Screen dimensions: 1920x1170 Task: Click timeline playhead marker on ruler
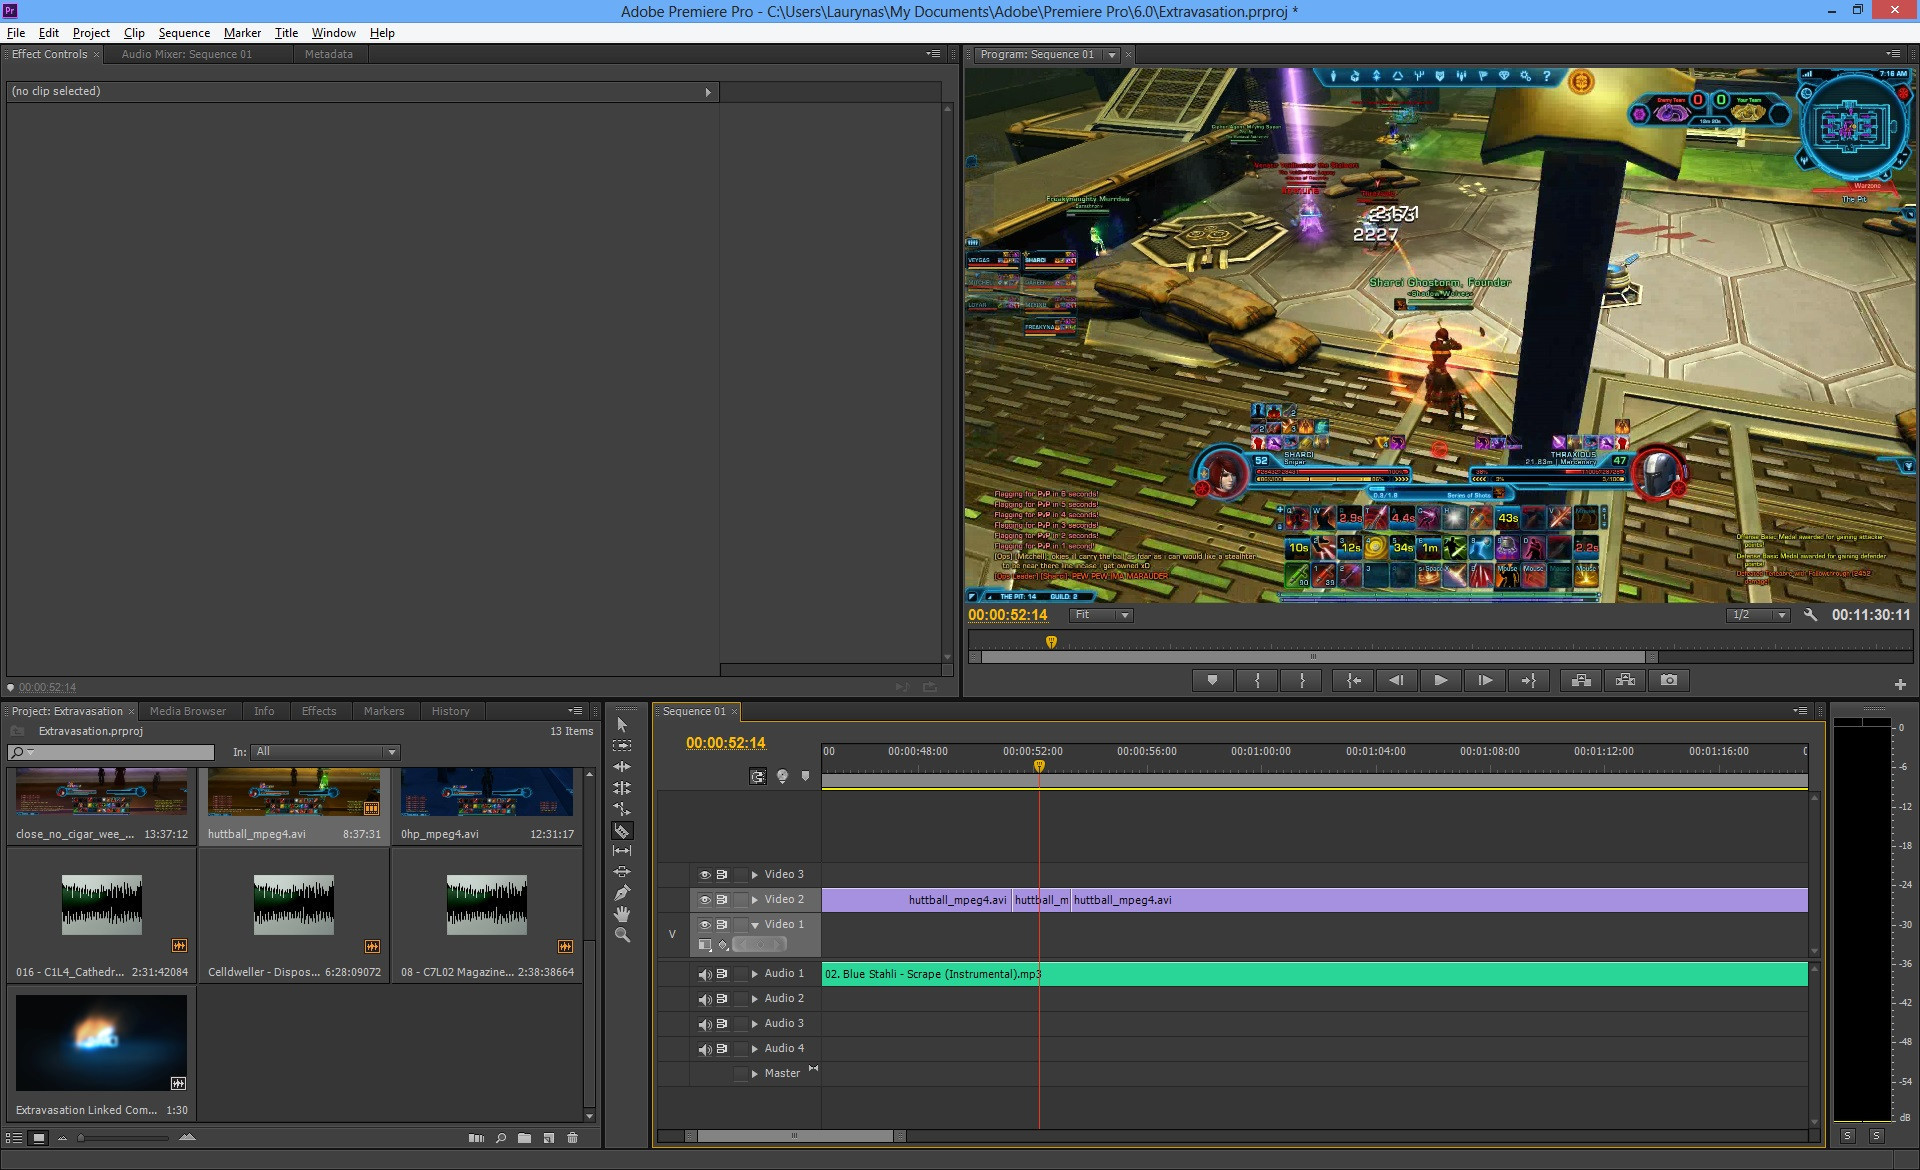[x=1039, y=766]
